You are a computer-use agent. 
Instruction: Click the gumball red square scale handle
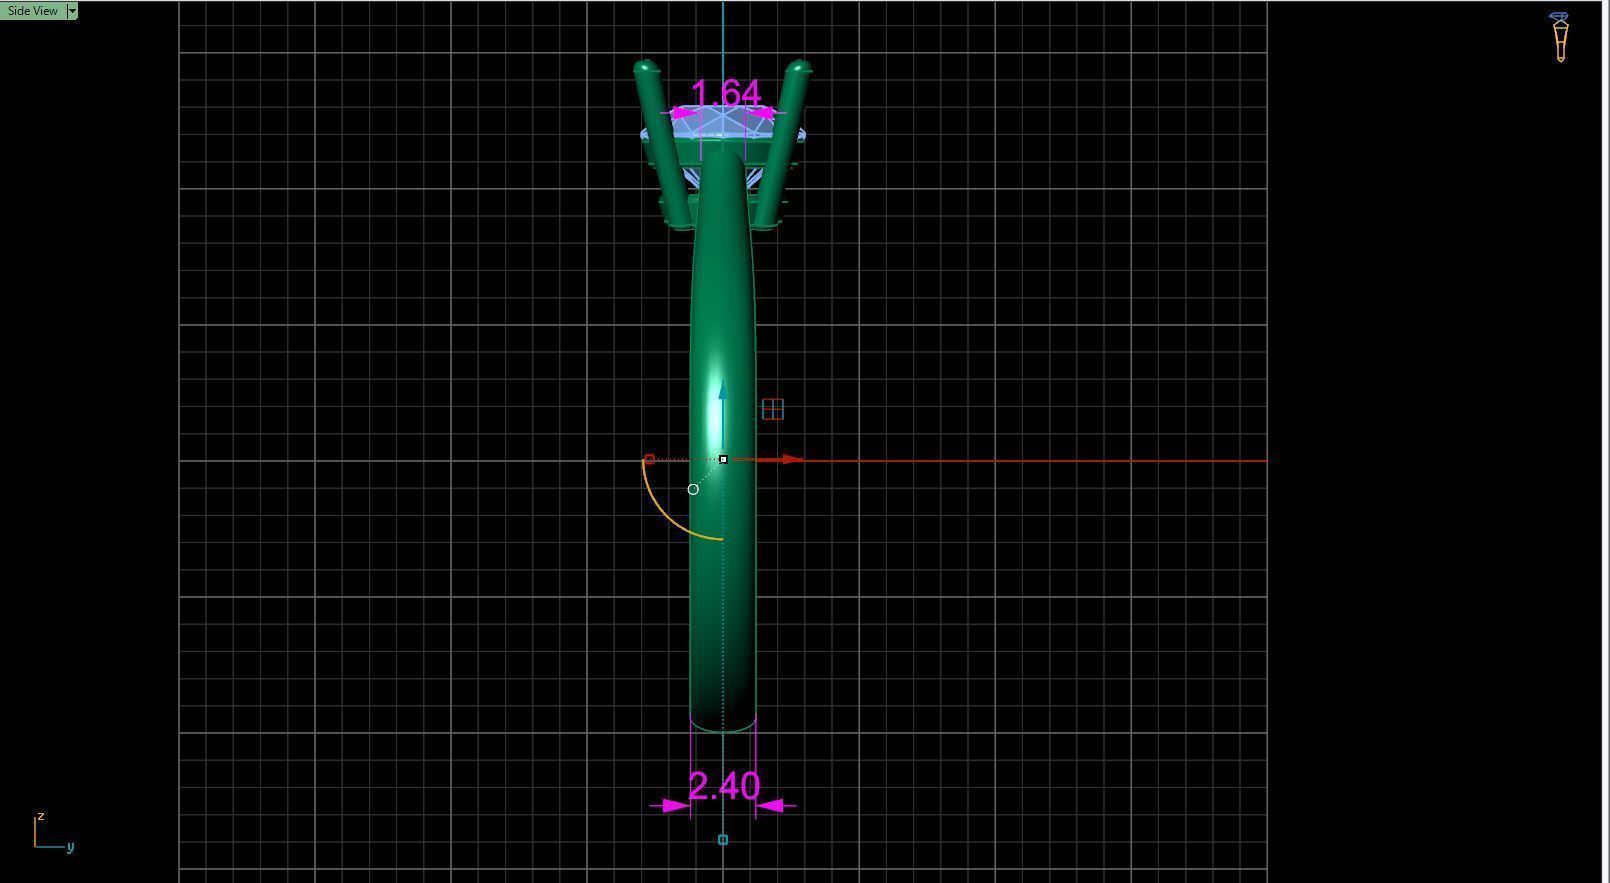click(x=649, y=459)
